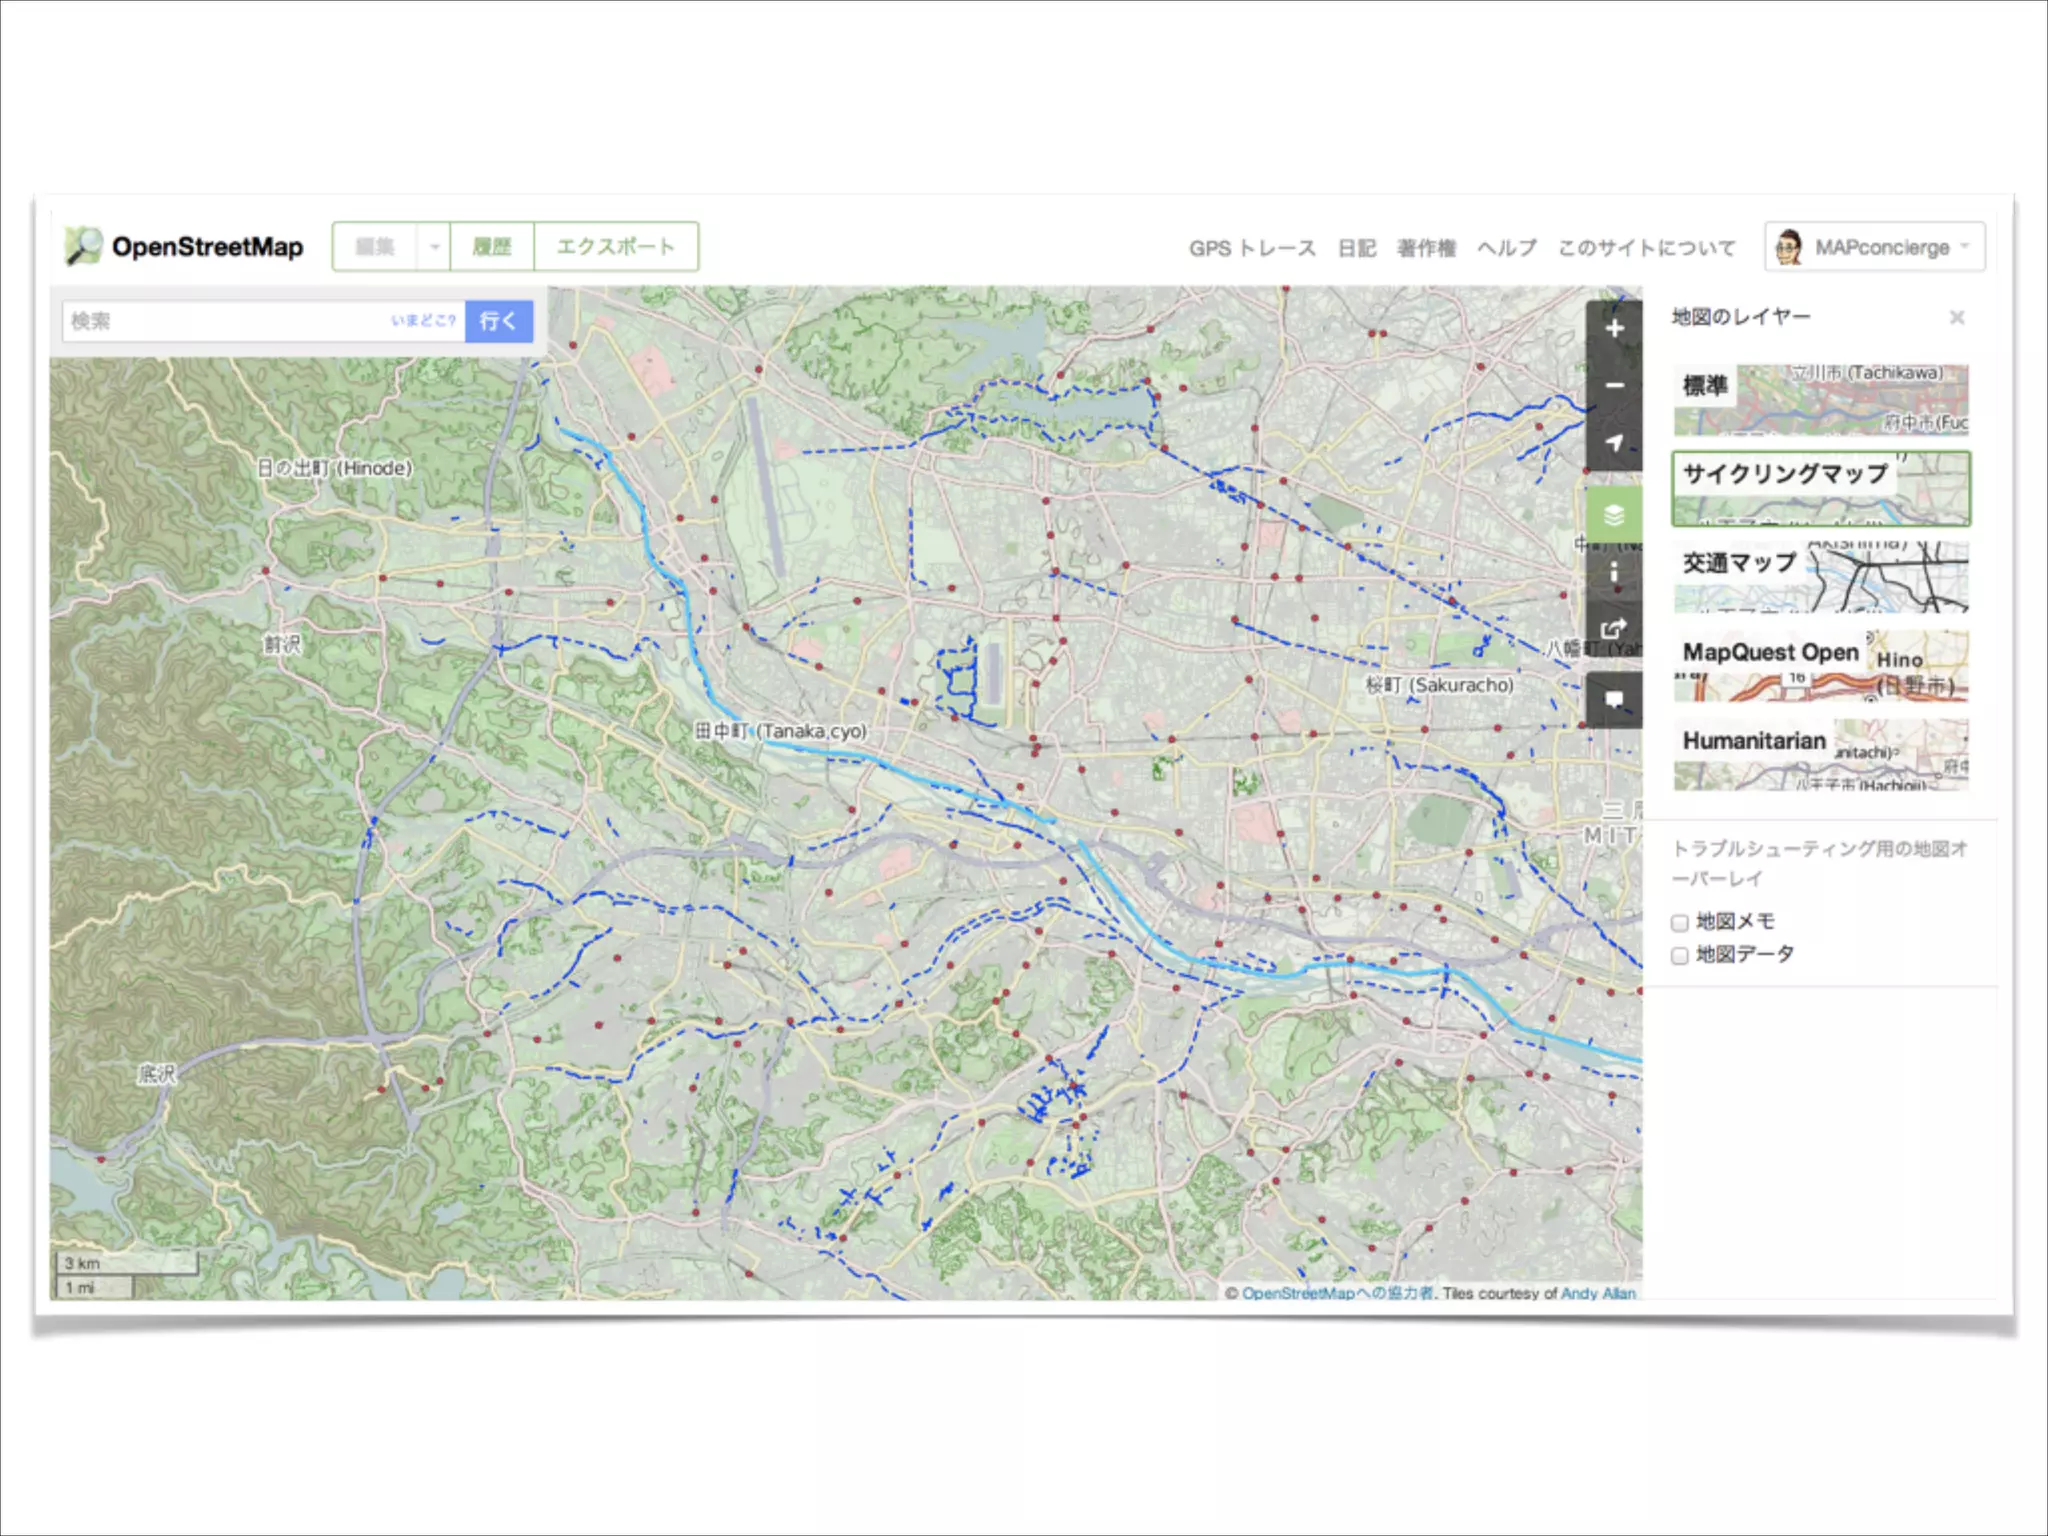The image size is (2048, 1536).
Task: Enable the 地図メモ overlay checkbox
Action: pos(1680,923)
